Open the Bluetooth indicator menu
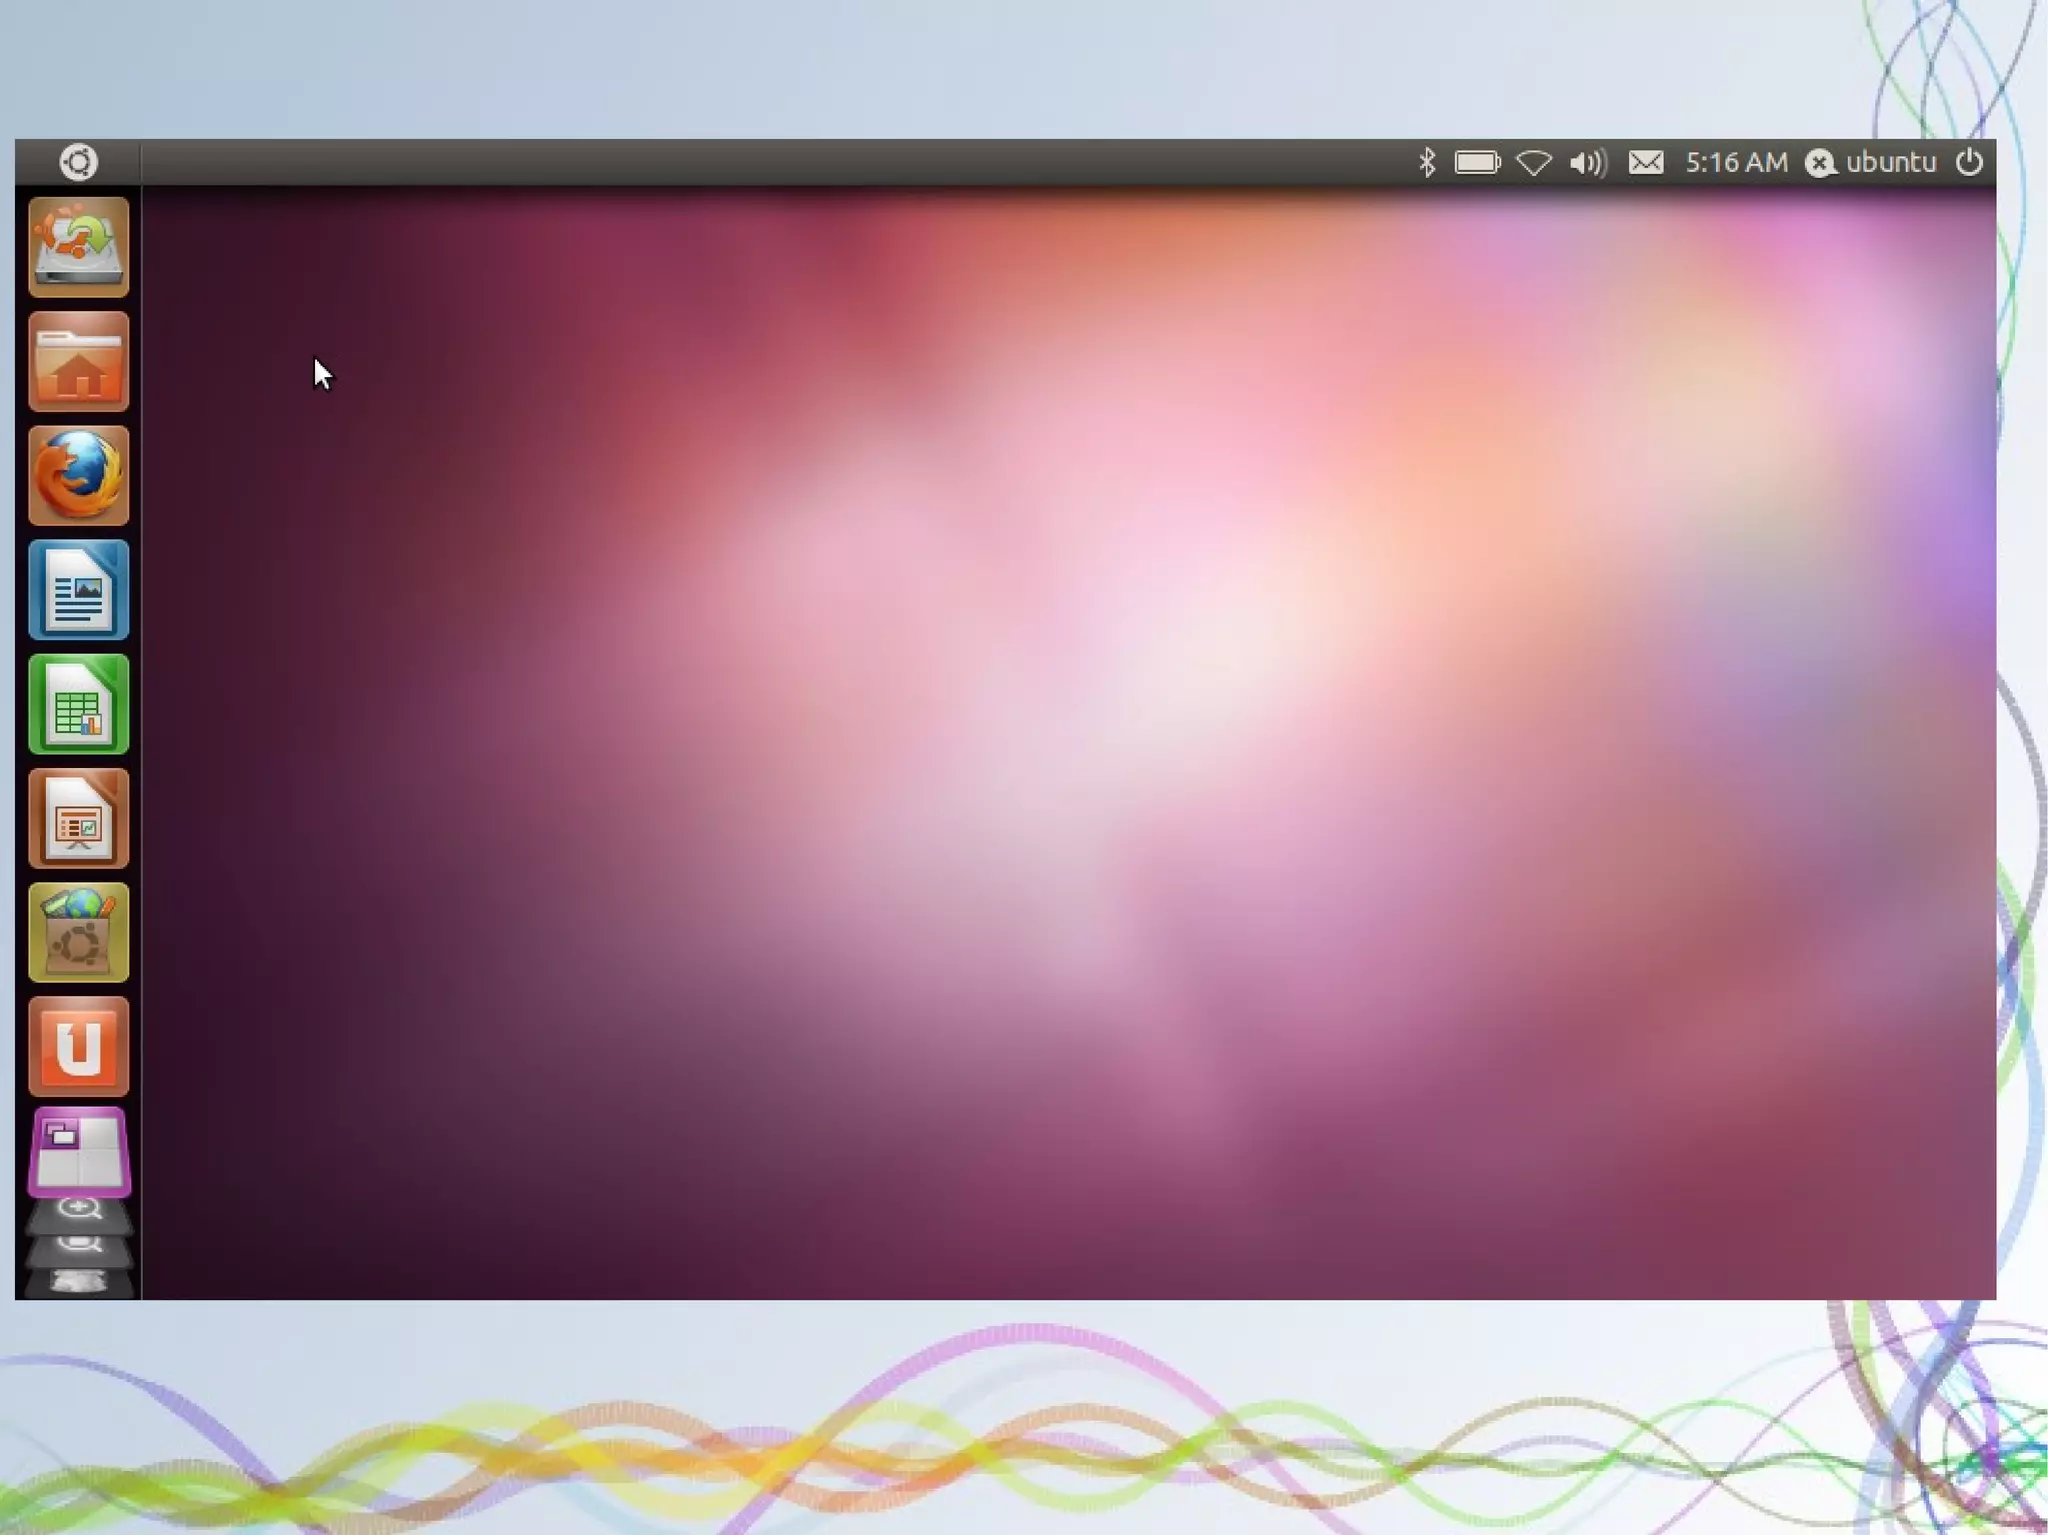2048x1535 pixels. click(x=1427, y=162)
